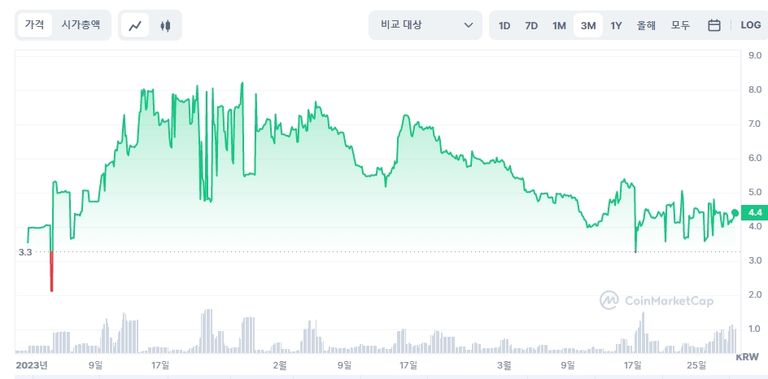Viewport: 768px width, 379px height.
Task: Select the 1Y time range
Action: tap(616, 25)
